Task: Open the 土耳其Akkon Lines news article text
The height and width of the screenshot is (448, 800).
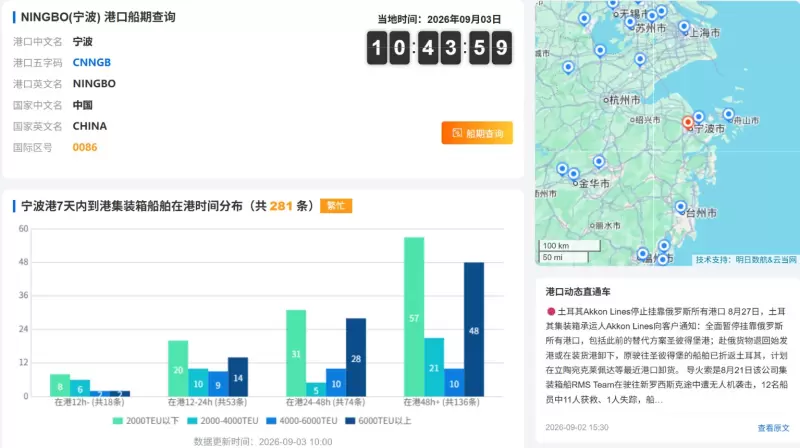Action: coord(666,355)
